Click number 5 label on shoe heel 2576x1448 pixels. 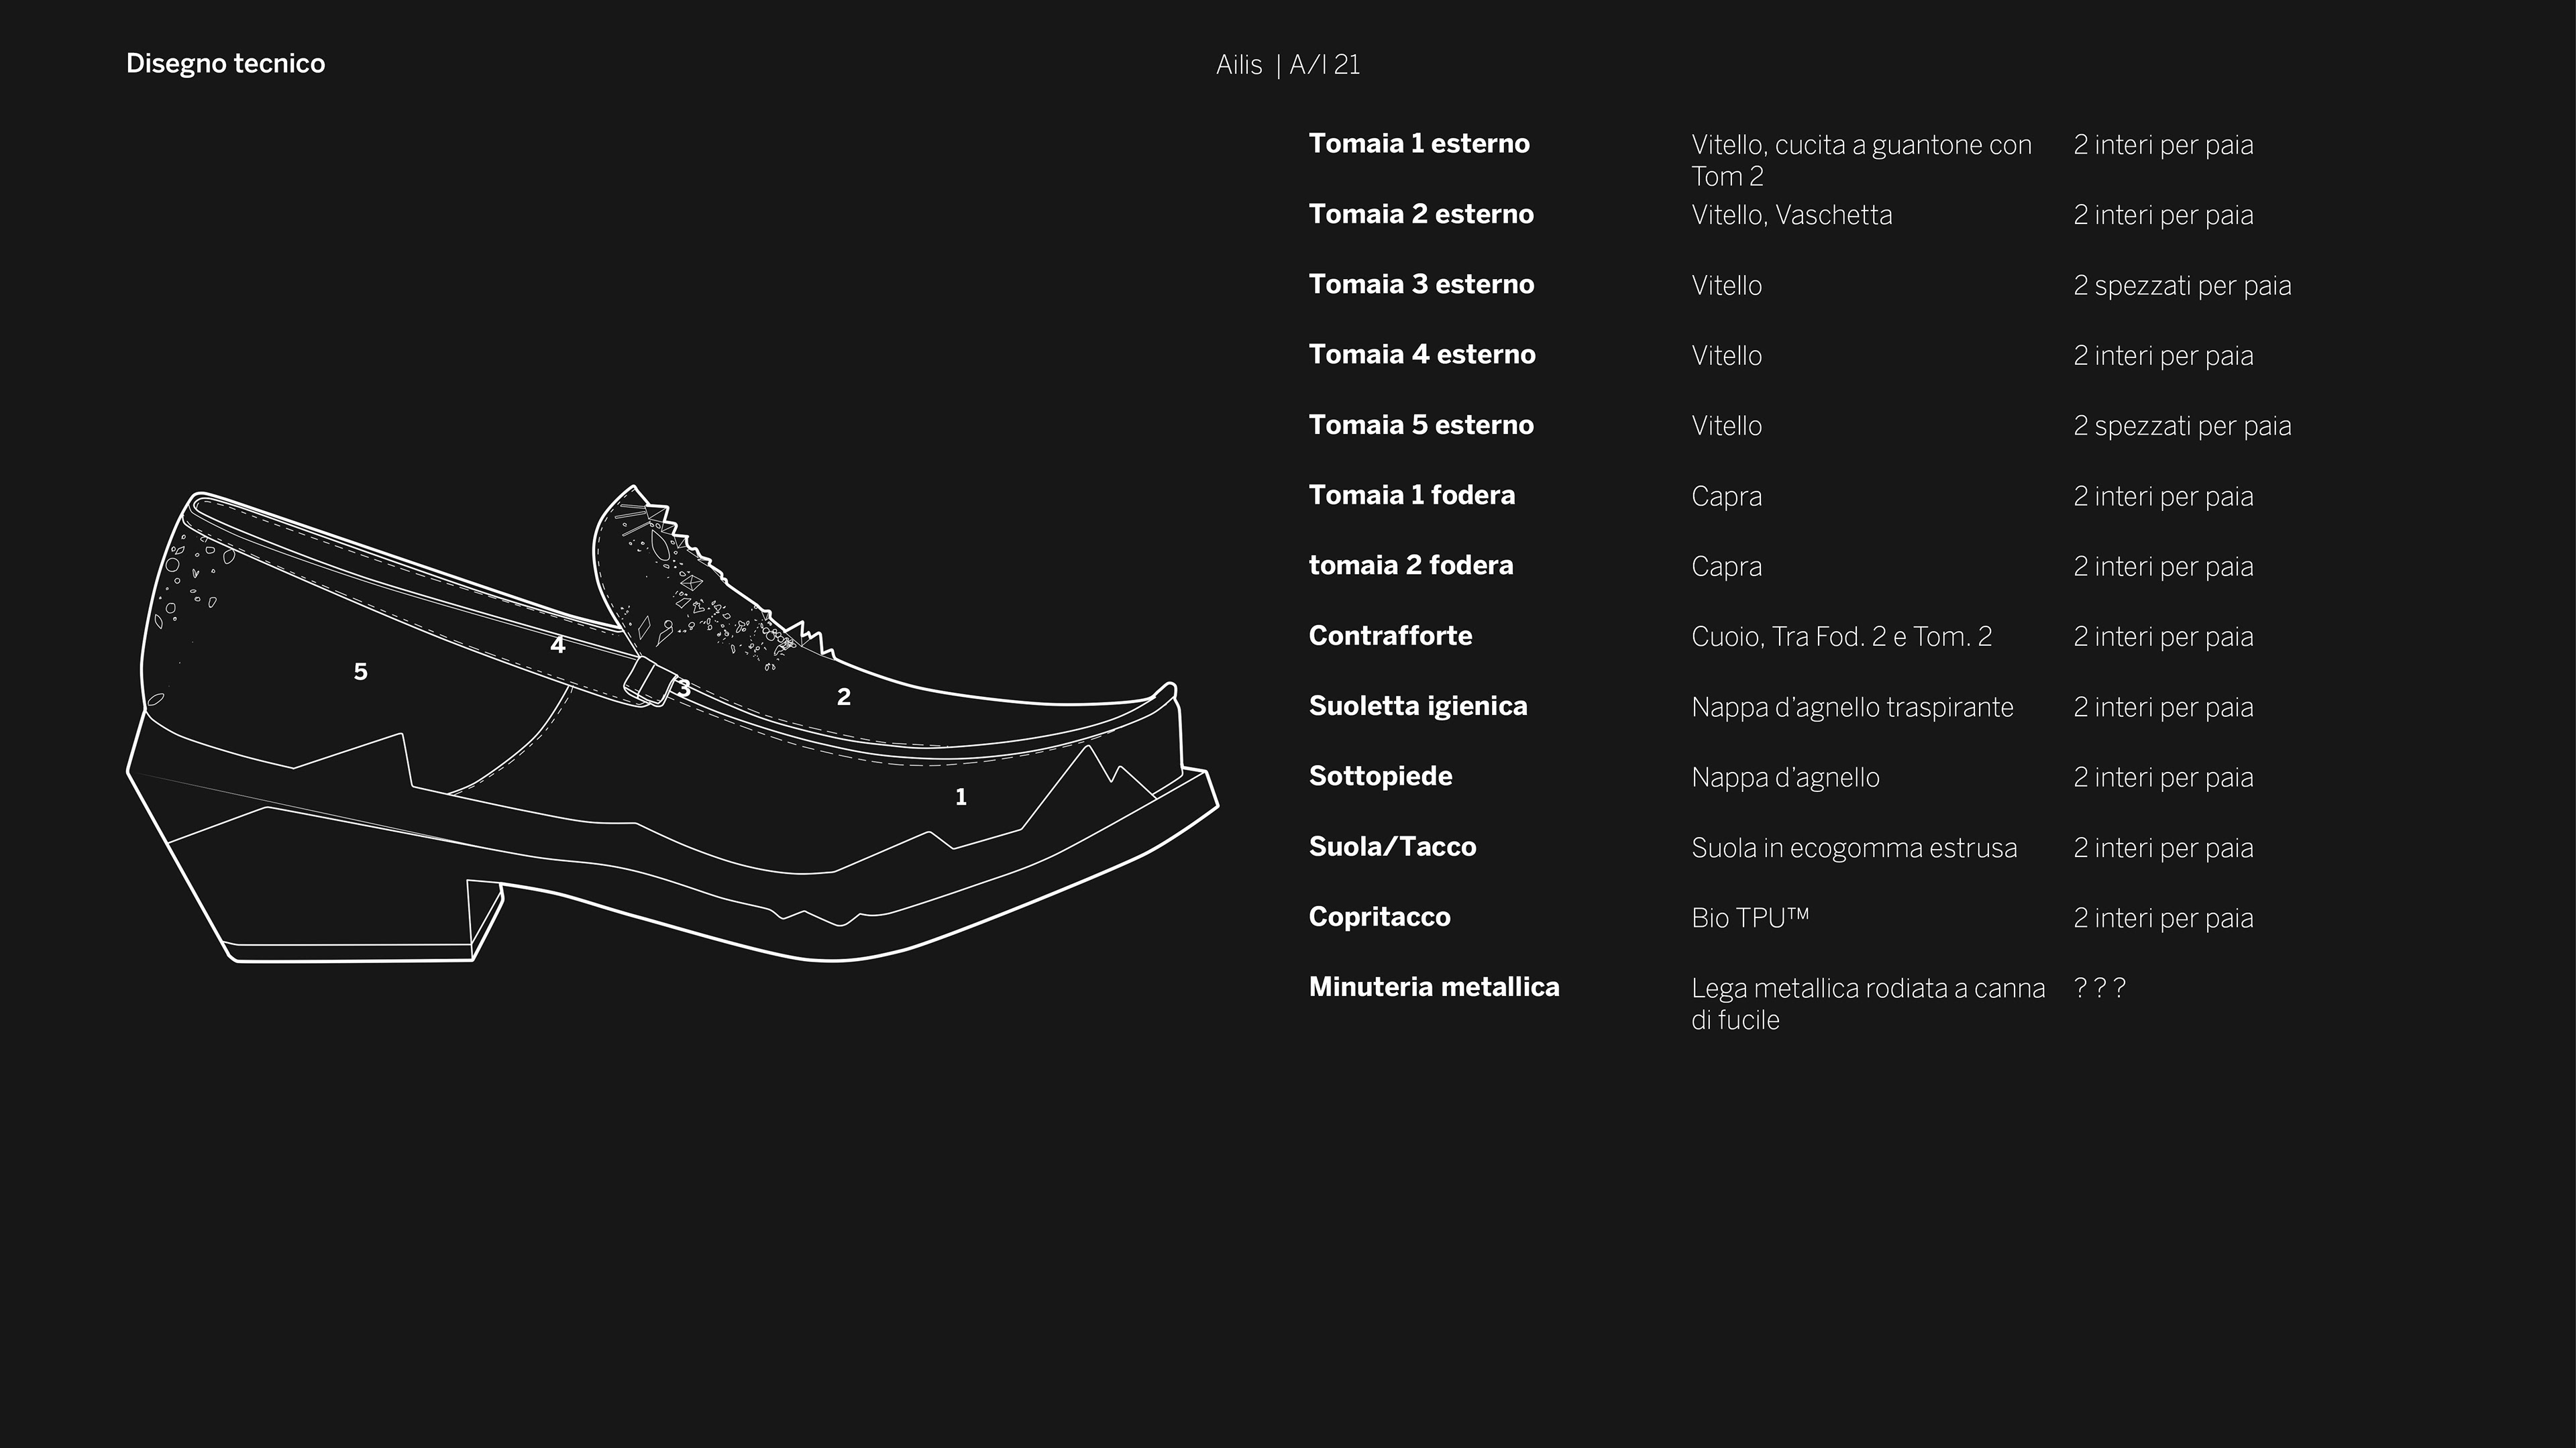[361, 672]
